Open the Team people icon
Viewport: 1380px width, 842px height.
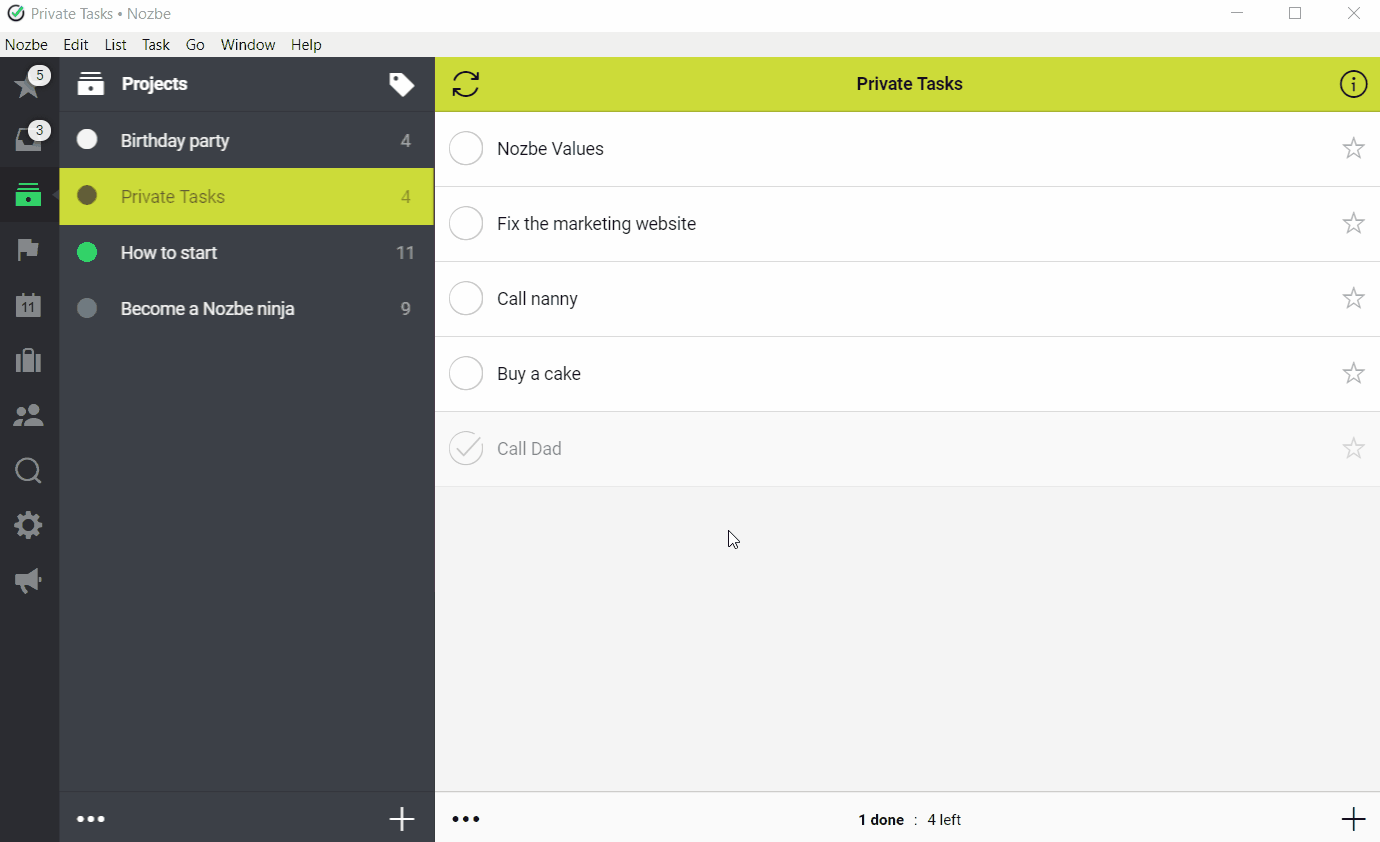28,416
